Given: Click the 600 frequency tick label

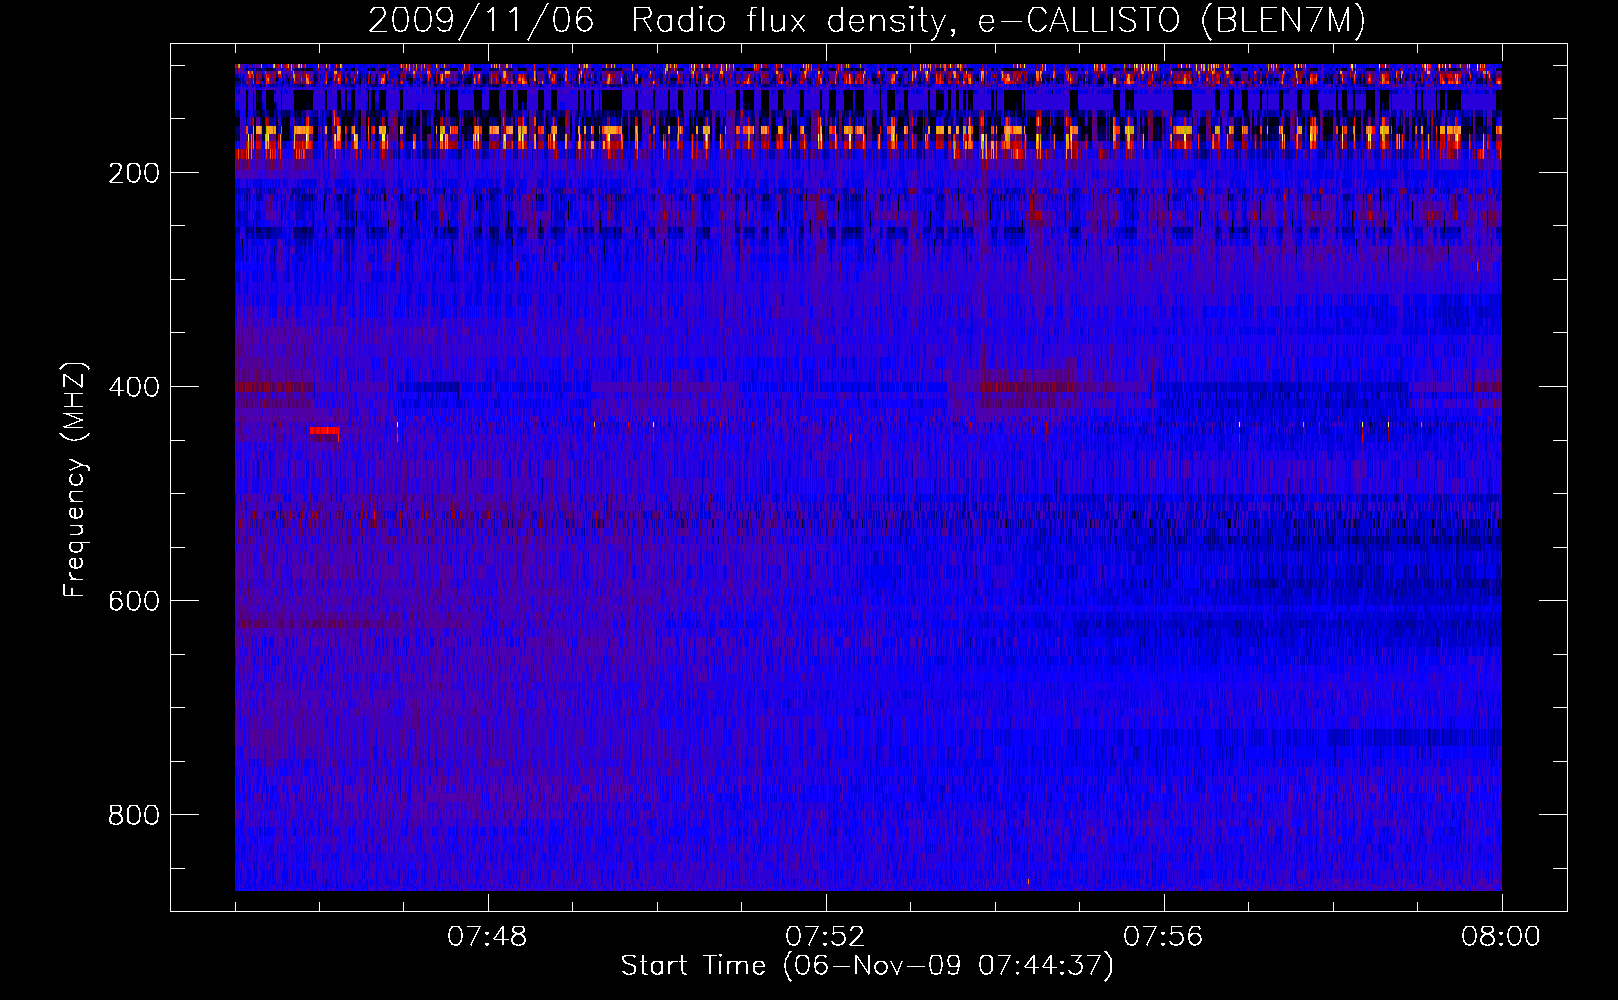Looking at the screenshot, I should [134, 601].
